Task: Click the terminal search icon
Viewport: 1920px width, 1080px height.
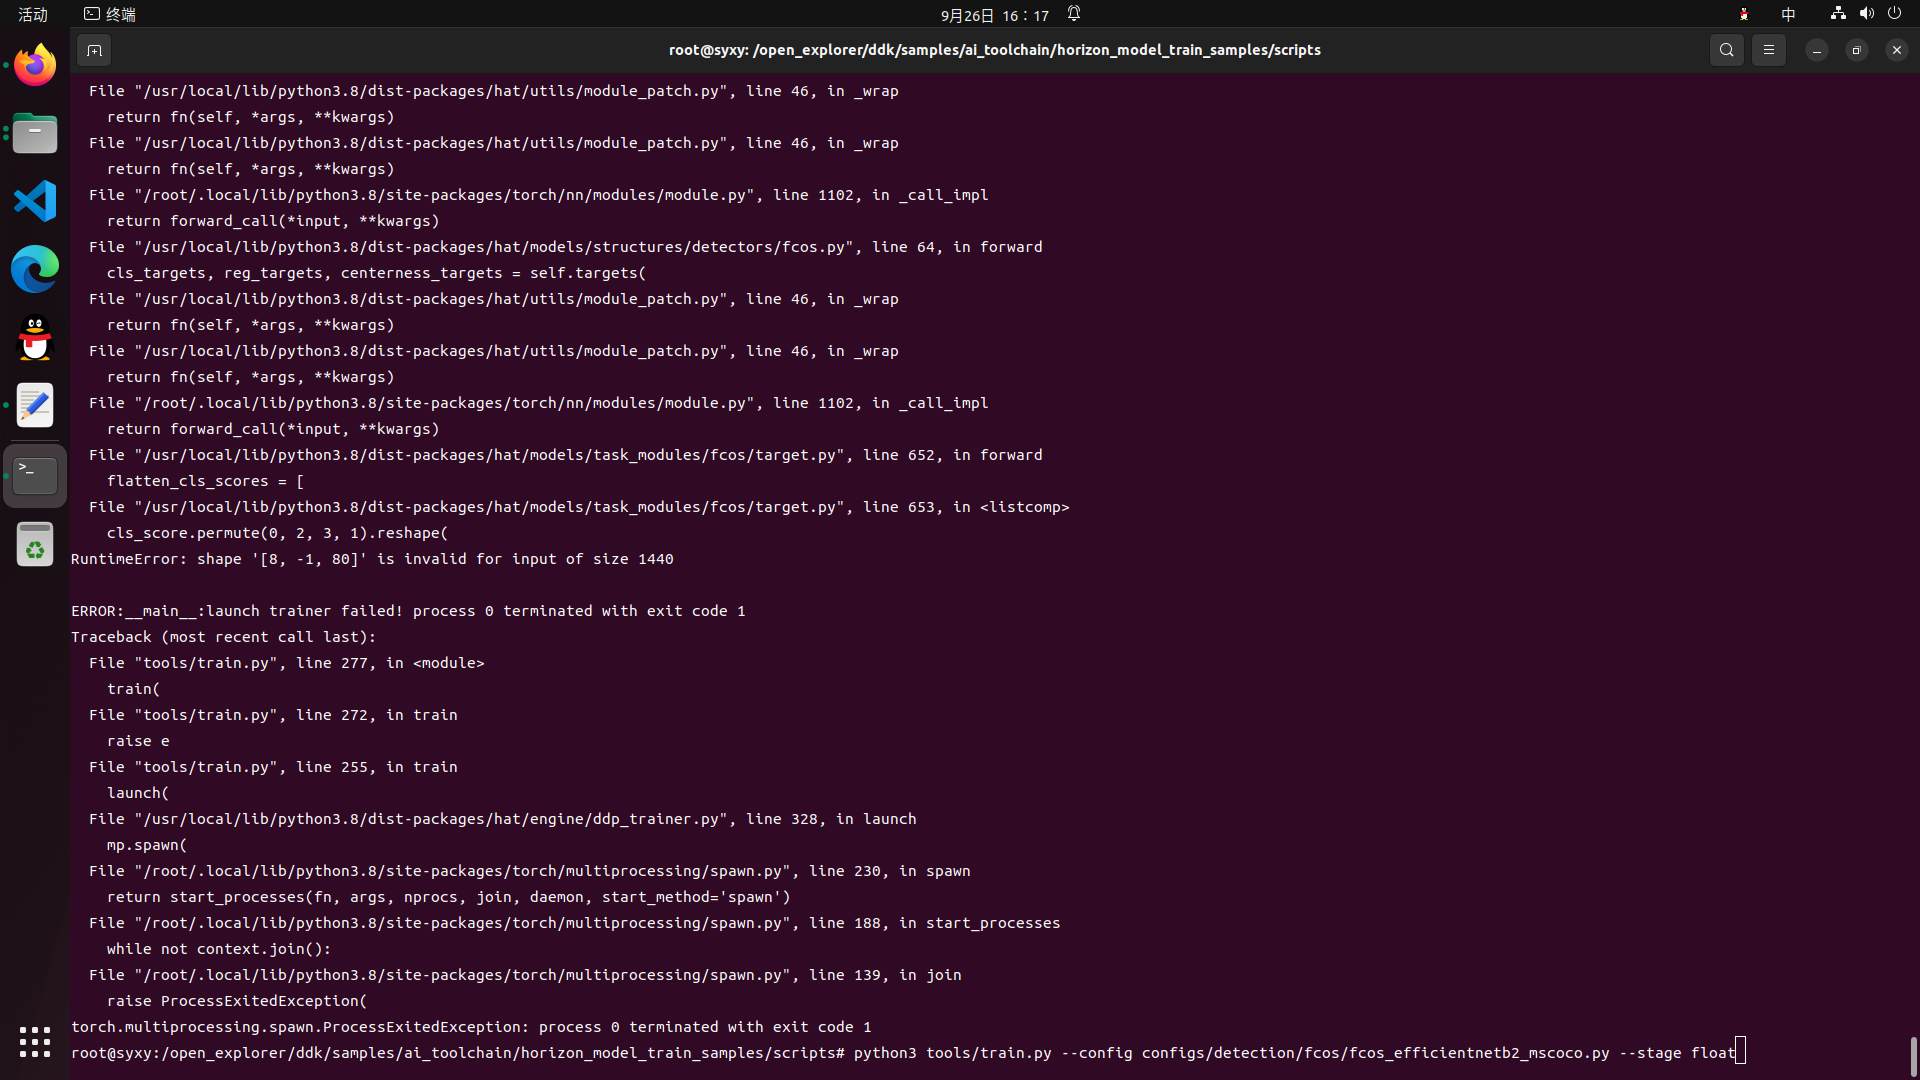Action: pyautogui.click(x=1726, y=50)
